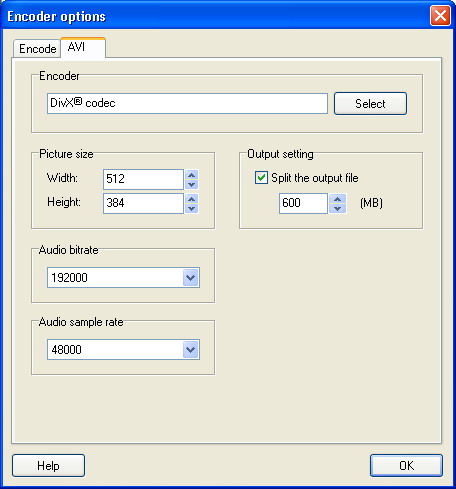
Task: Click the split size field showing 600
Action: point(303,203)
